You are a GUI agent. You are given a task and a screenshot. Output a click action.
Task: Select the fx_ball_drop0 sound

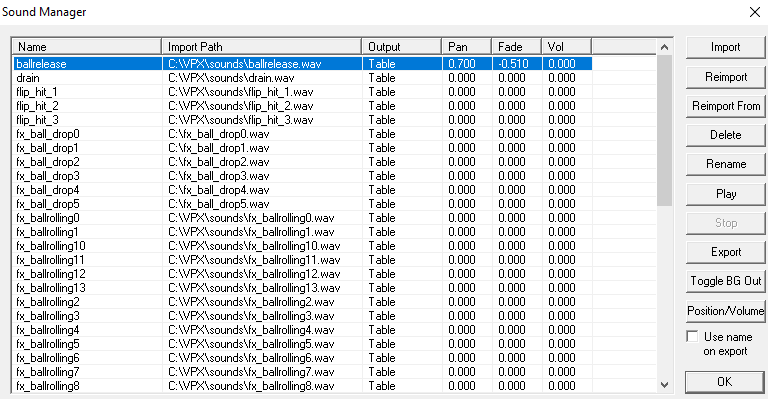(303, 134)
